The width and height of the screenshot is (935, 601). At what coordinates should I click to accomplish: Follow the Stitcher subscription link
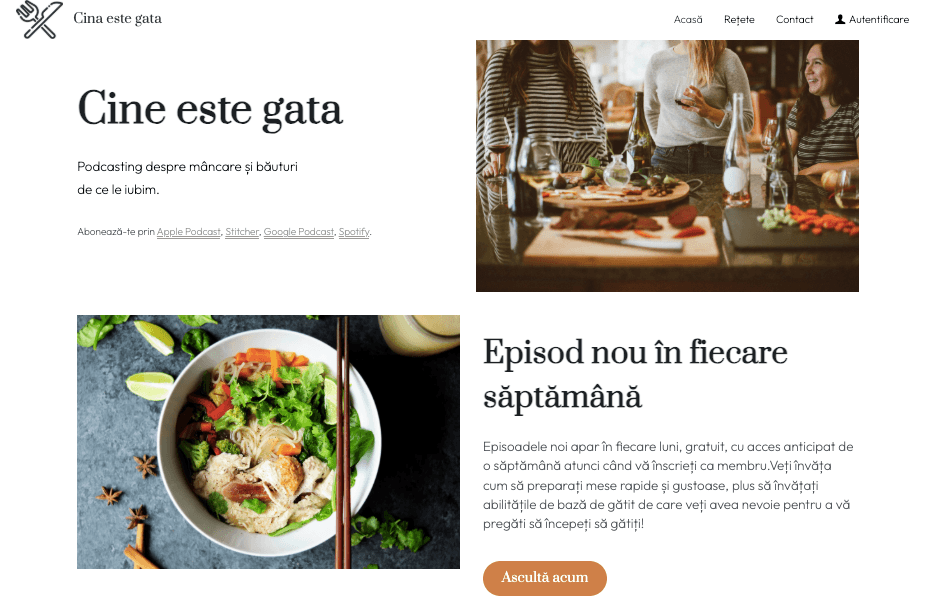coord(242,232)
